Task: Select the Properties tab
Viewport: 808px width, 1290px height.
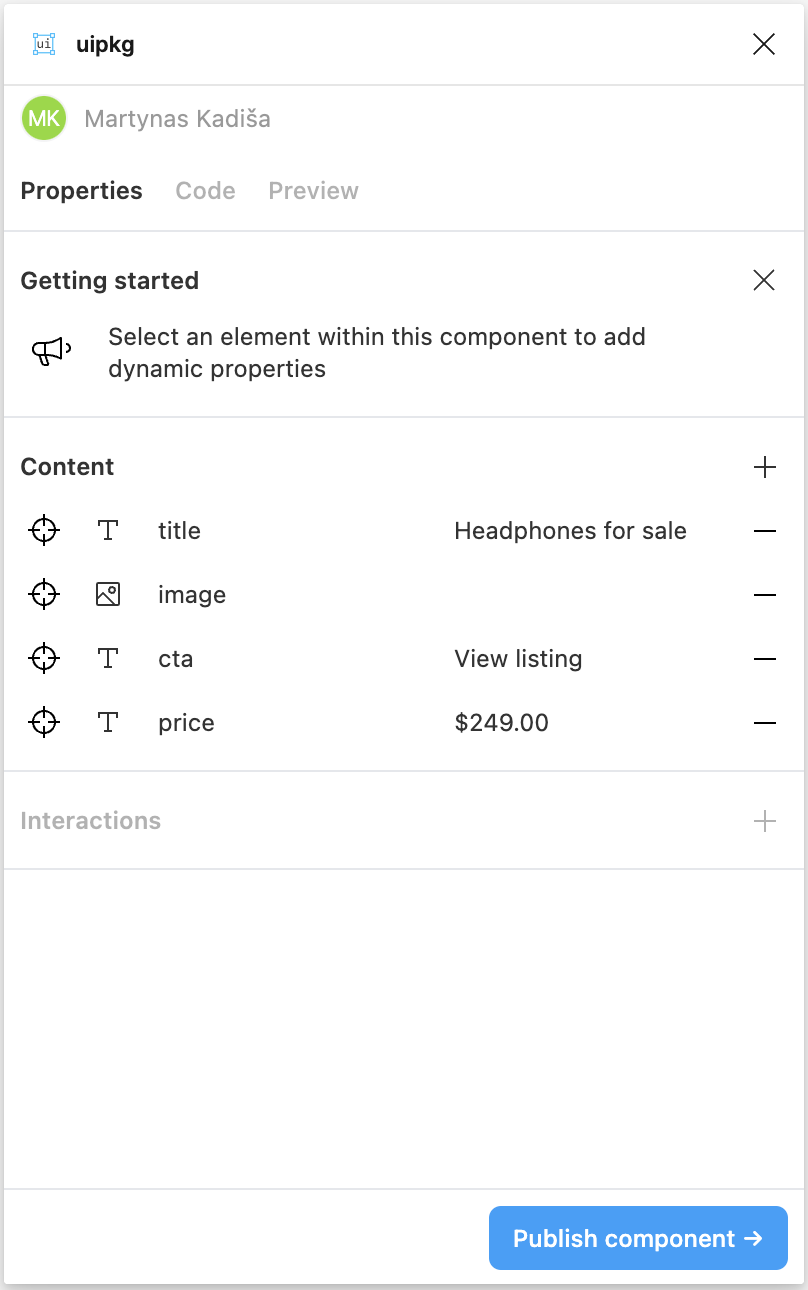Action: pos(81,191)
